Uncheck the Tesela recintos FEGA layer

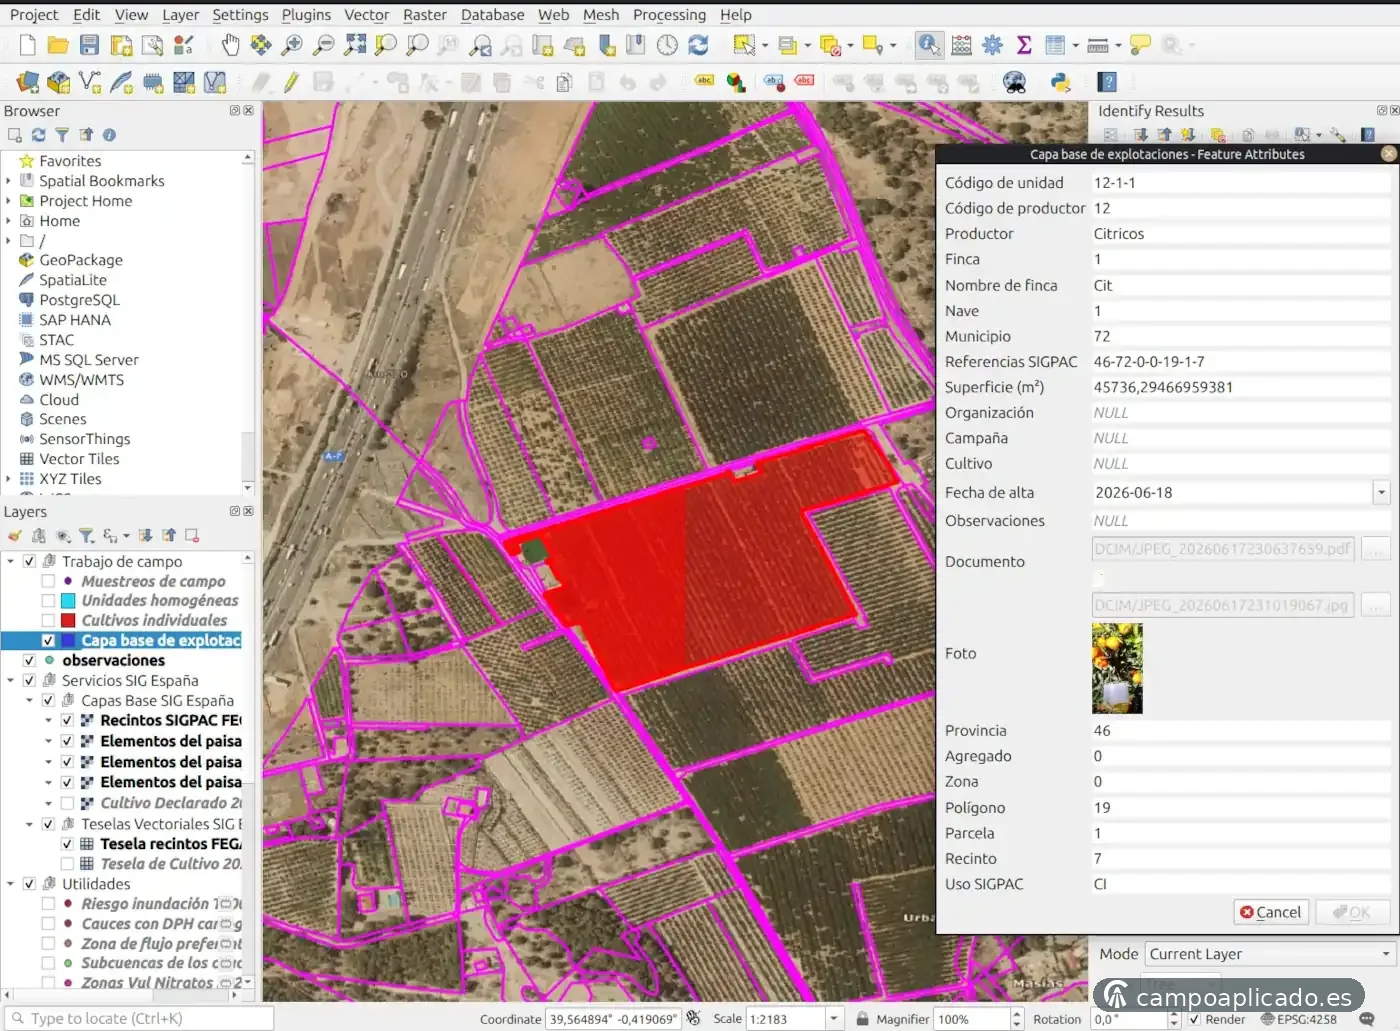[x=67, y=844]
